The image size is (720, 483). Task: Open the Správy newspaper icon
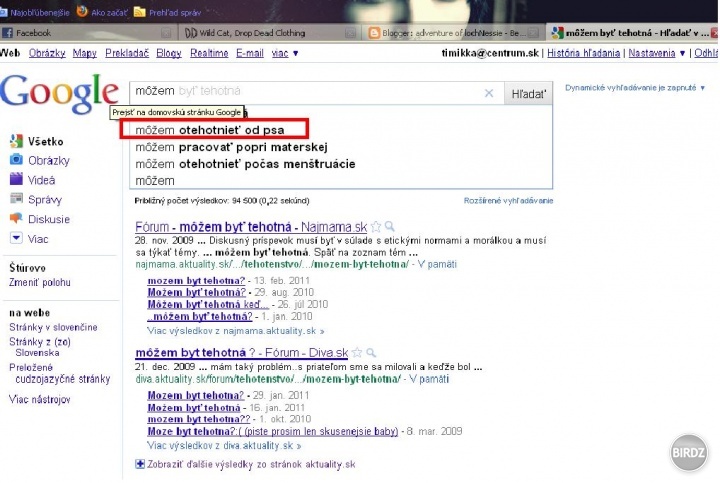[x=16, y=198]
